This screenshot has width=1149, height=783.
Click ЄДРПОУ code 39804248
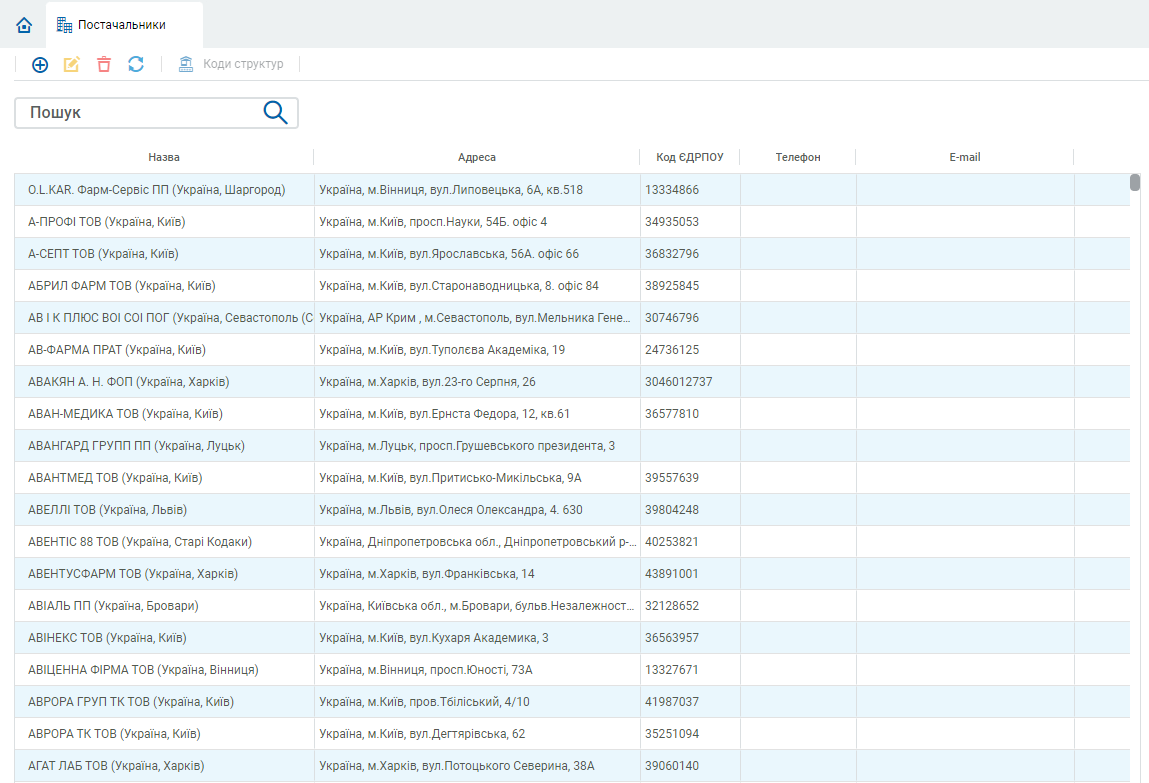click(672, 510)
